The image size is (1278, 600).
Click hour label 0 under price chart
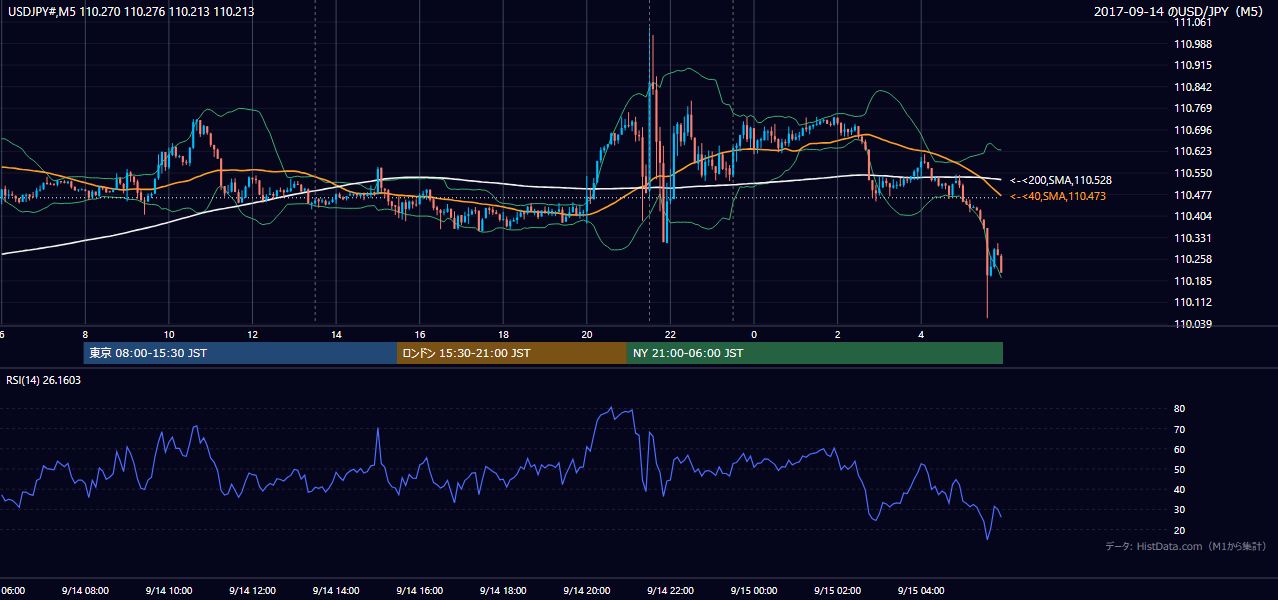754,335
